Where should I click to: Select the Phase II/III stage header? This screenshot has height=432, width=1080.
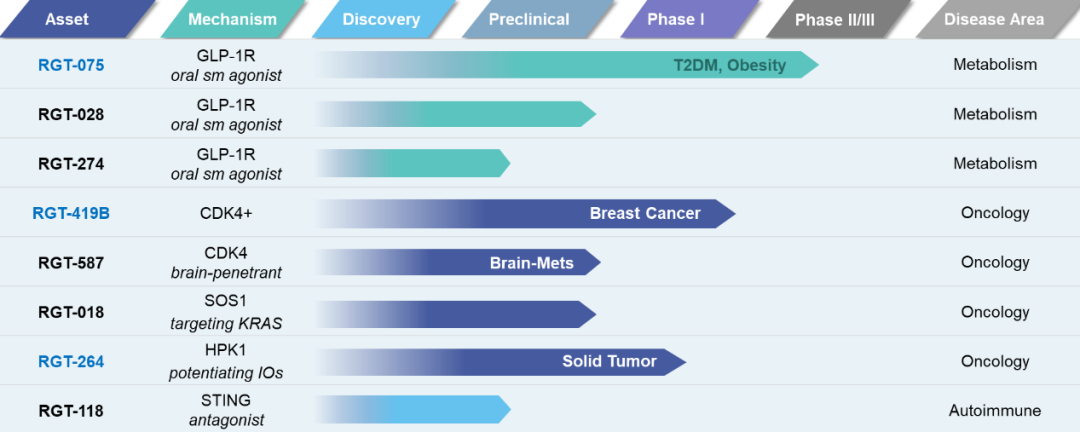click(835, 19)
